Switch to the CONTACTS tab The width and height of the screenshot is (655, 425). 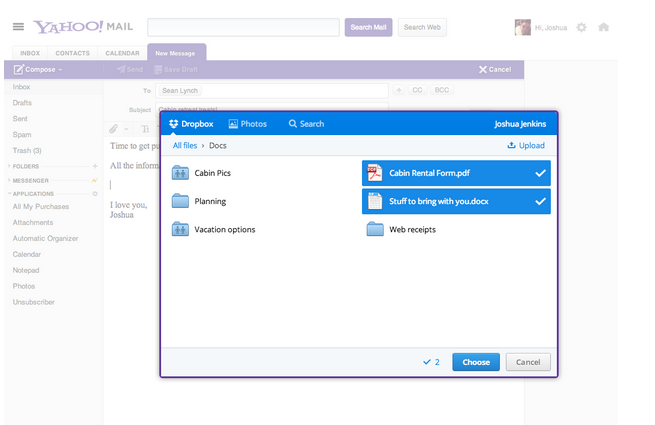73,53
